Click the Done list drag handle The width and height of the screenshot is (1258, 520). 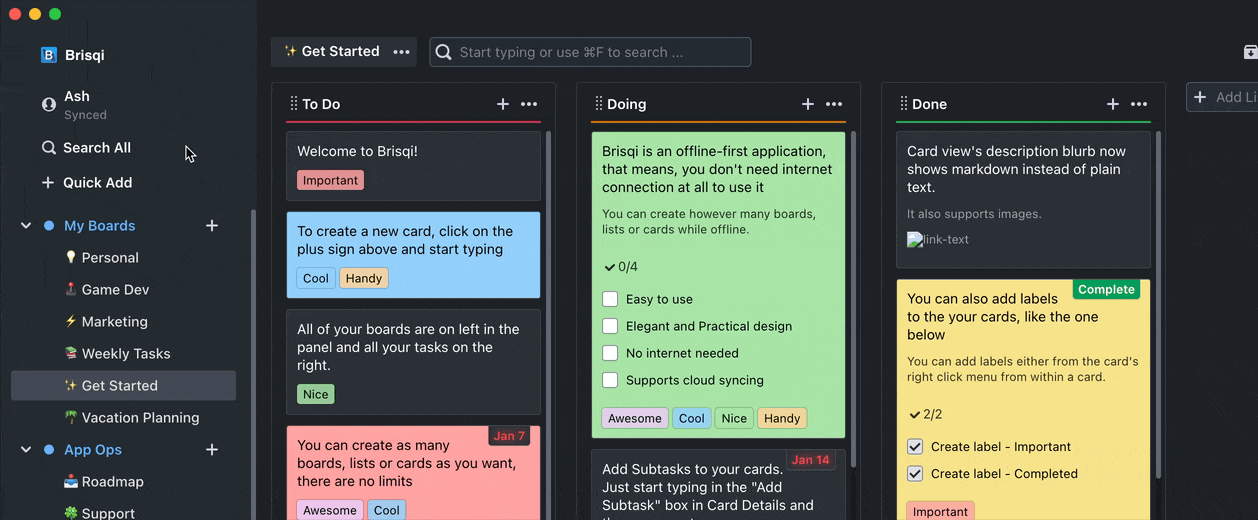coord(903,104)
